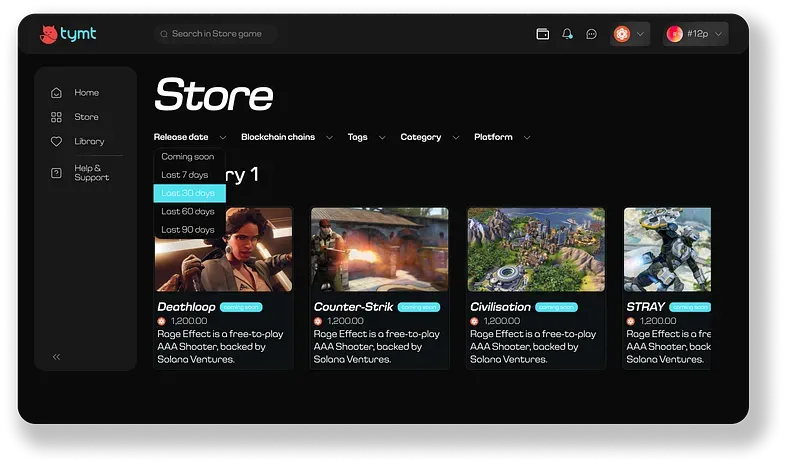Select Last 7 days option
Screen dimensions: 786x465
click(x=189, y=175)
